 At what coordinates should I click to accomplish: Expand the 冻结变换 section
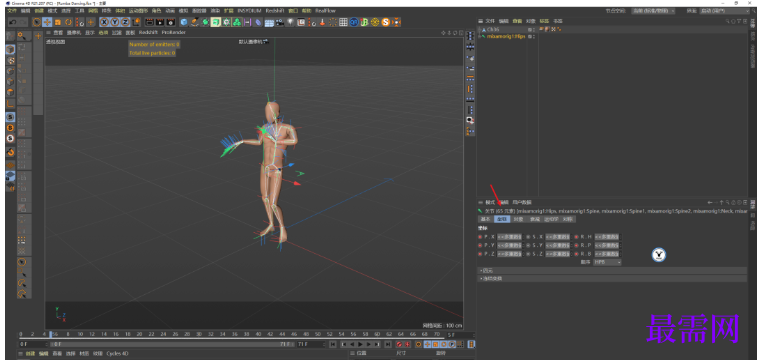(x=612, y=278)
